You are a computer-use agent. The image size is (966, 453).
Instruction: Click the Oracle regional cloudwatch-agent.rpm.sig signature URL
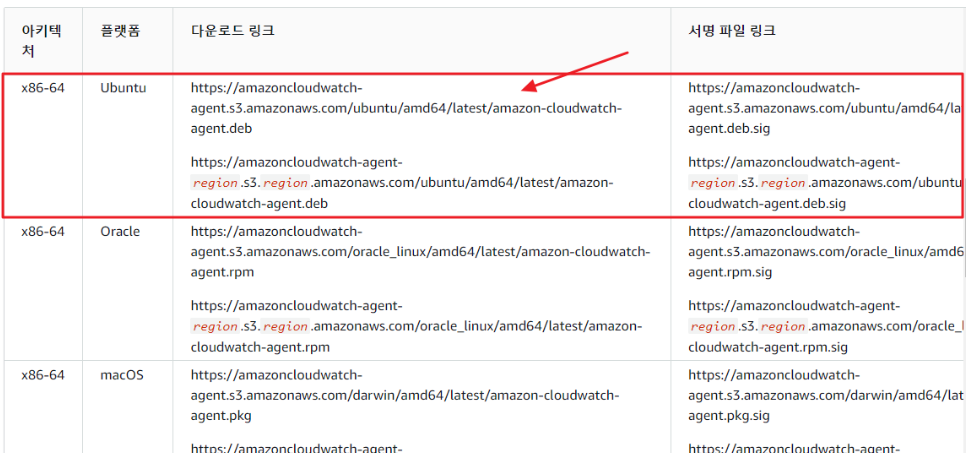click(x=826, y=326)
